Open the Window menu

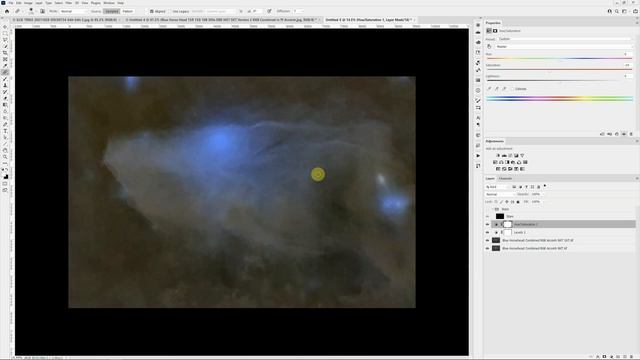pos(109,3)
